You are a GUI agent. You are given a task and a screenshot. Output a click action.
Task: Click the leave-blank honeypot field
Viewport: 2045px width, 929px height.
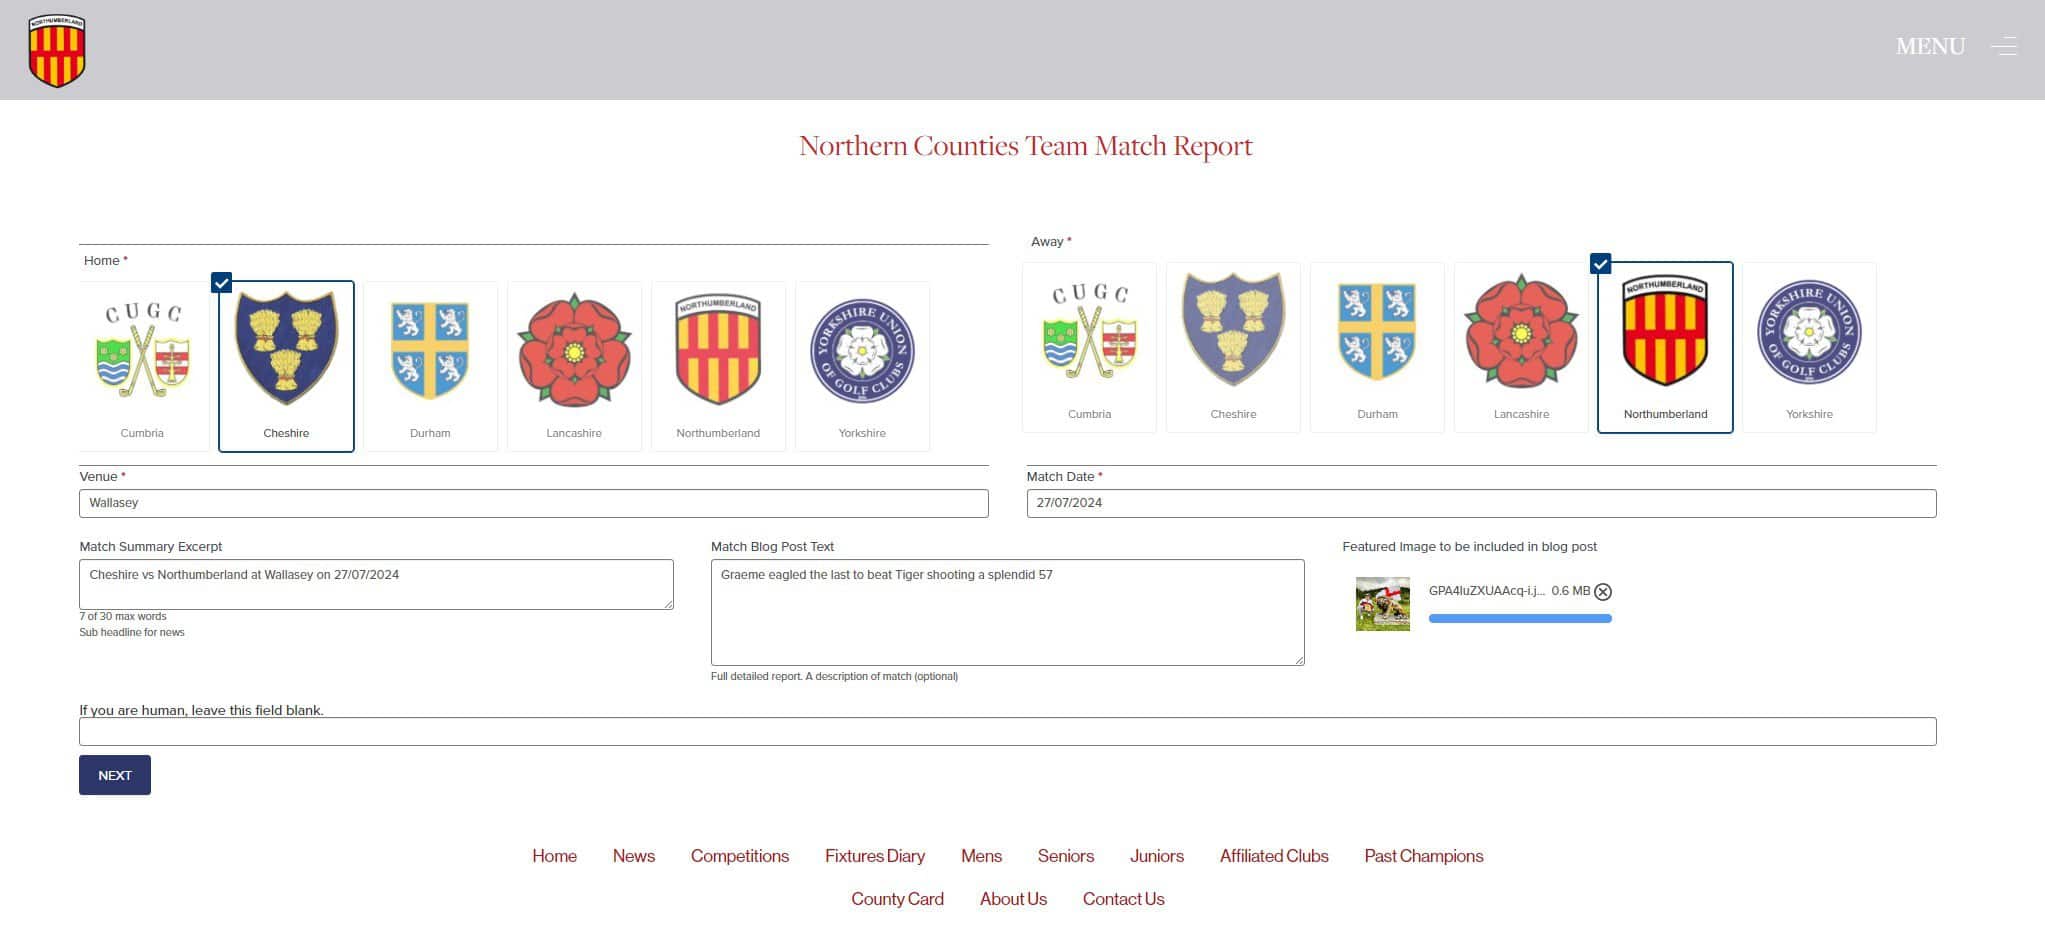[x=1007, y=732]
